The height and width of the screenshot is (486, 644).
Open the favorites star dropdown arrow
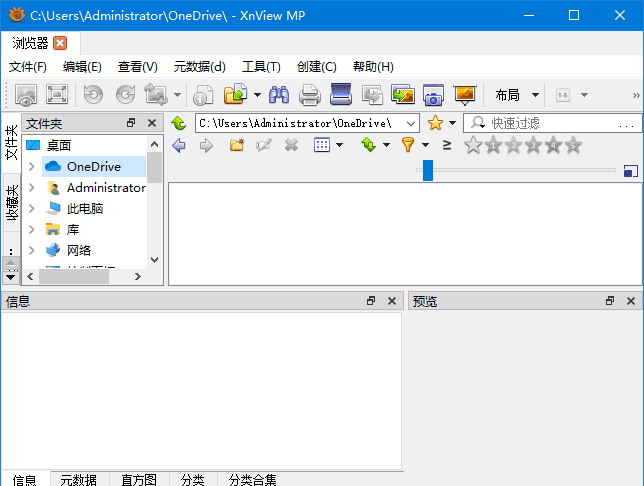point(453,123)
